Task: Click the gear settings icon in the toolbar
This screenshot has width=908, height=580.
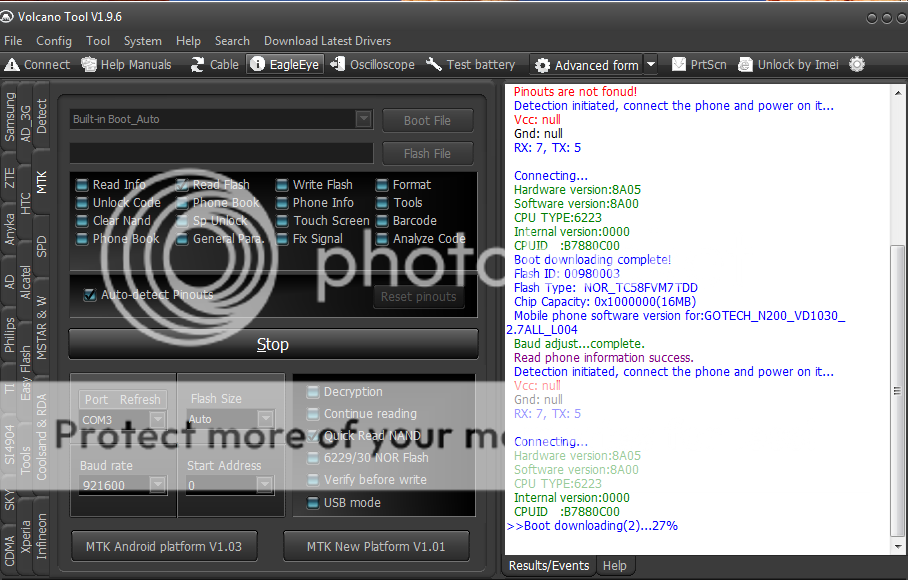Action: 857,64
